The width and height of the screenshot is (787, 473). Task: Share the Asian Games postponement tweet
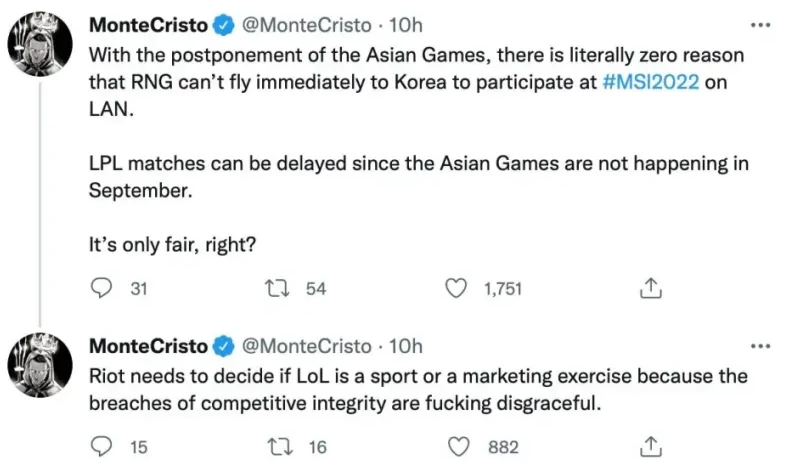point(649,289)
